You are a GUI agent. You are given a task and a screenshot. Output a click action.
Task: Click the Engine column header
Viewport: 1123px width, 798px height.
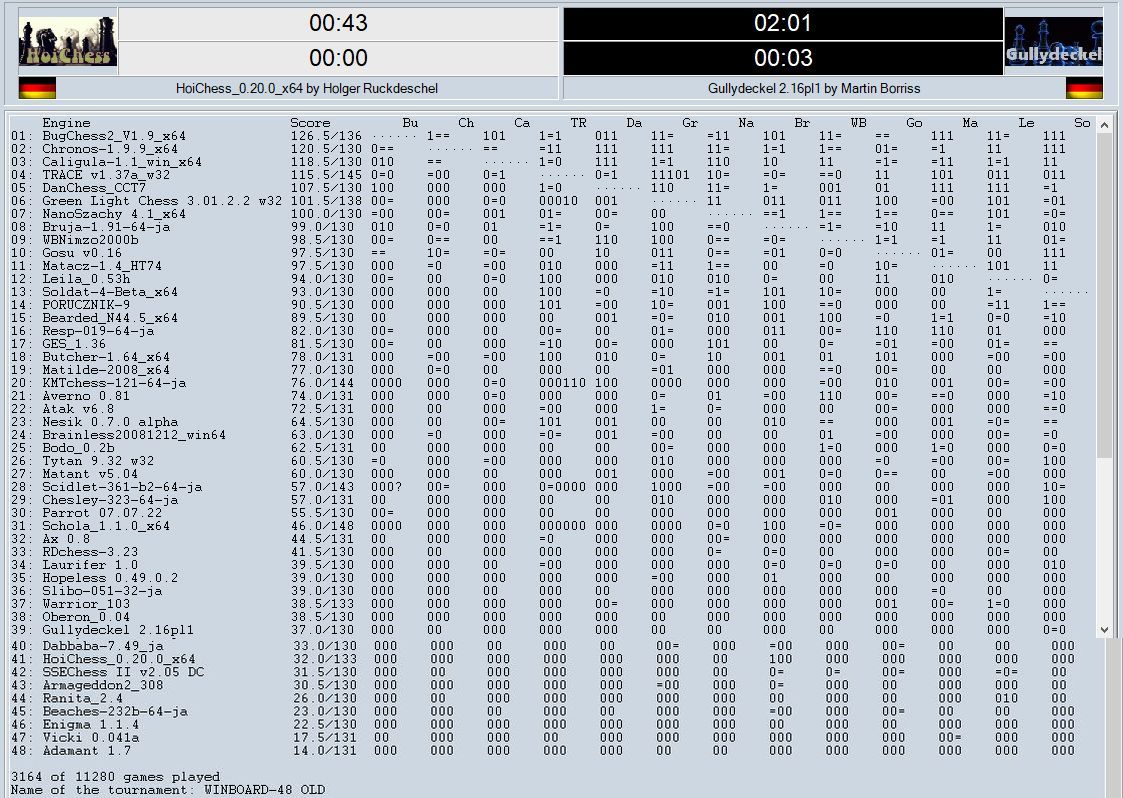(67, 123)
